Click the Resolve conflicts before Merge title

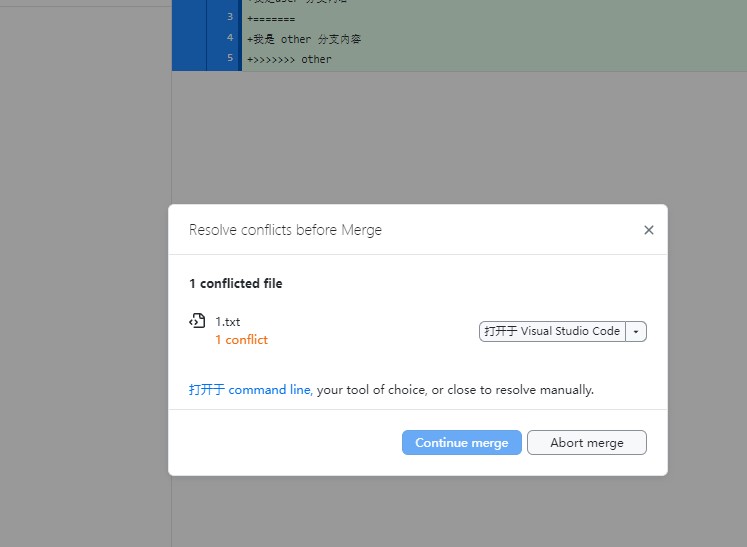pyautogui.click(x=285, y=230)
